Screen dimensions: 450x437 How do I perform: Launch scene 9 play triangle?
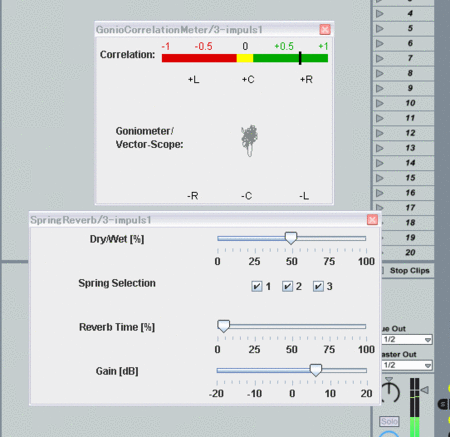click(379, 88)
